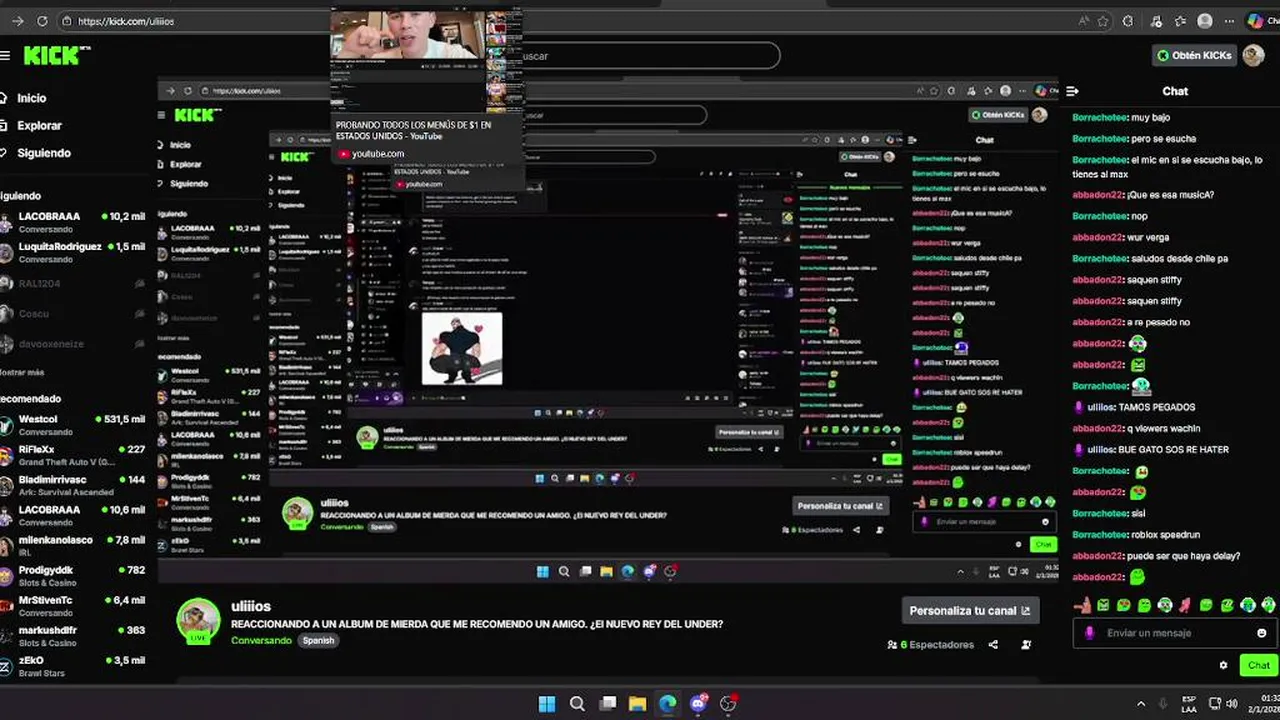Open recommended channel Bladimirrivasc

pyautogui.click(x=75, y=485)
